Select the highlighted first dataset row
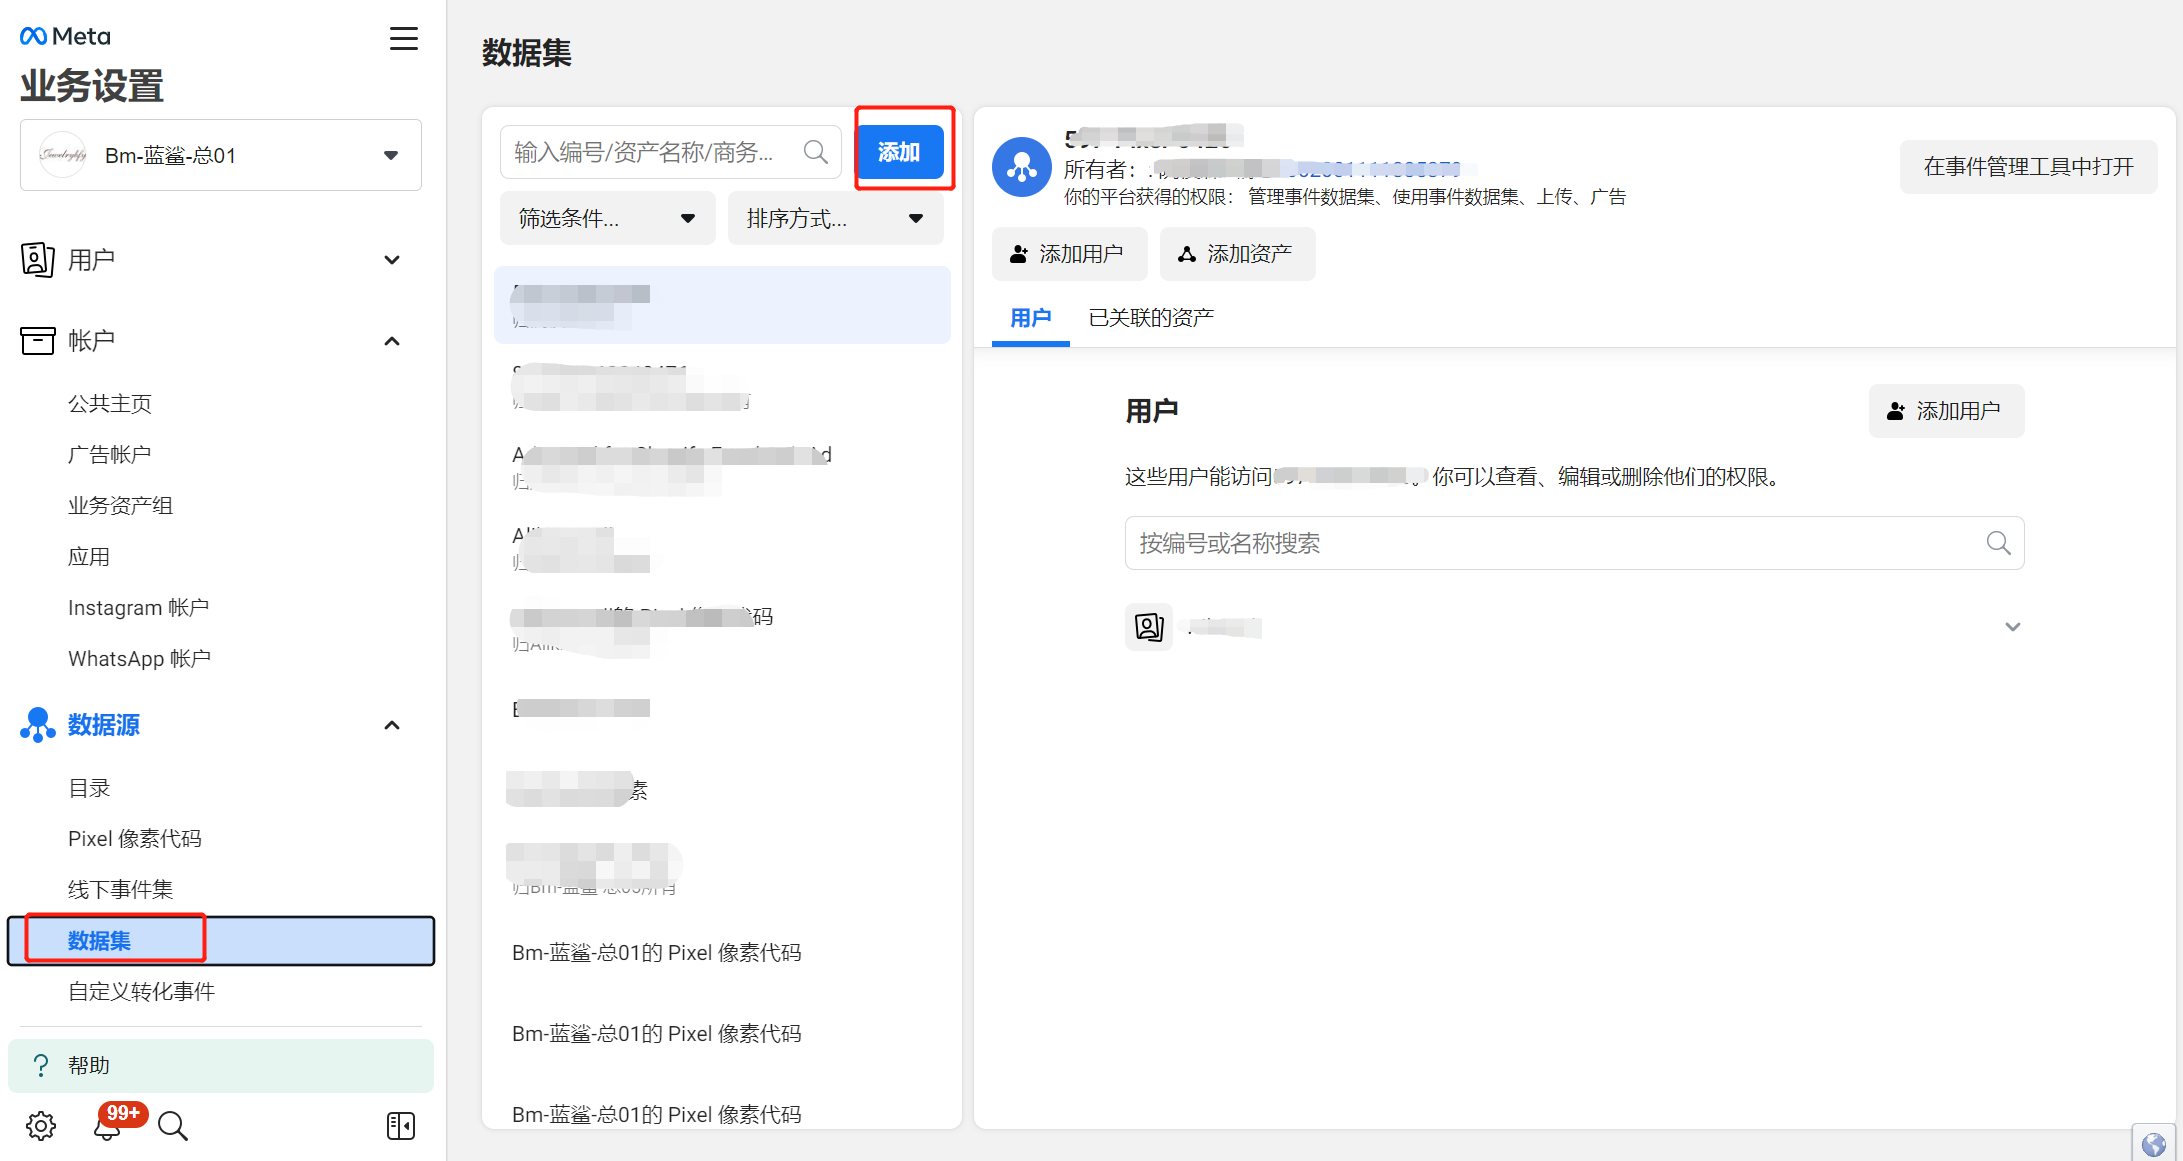The width and height of the screenshot is (2183, 1161). tap(722, 305)
